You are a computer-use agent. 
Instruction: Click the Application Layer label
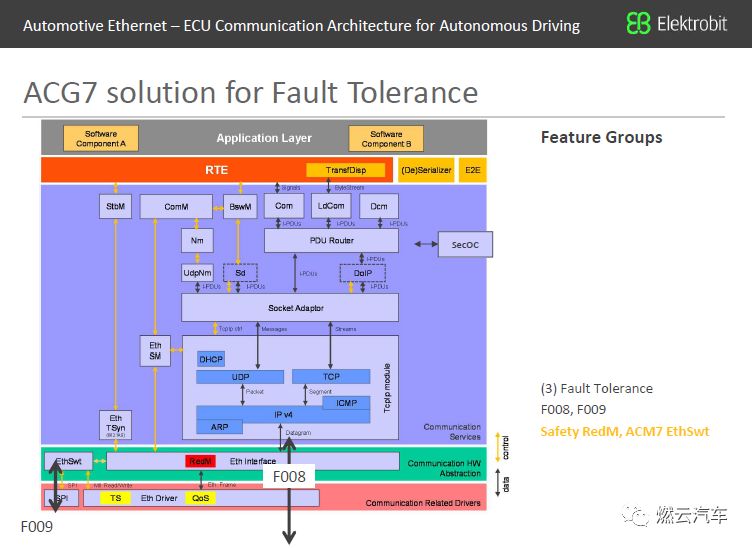point(264,138)
